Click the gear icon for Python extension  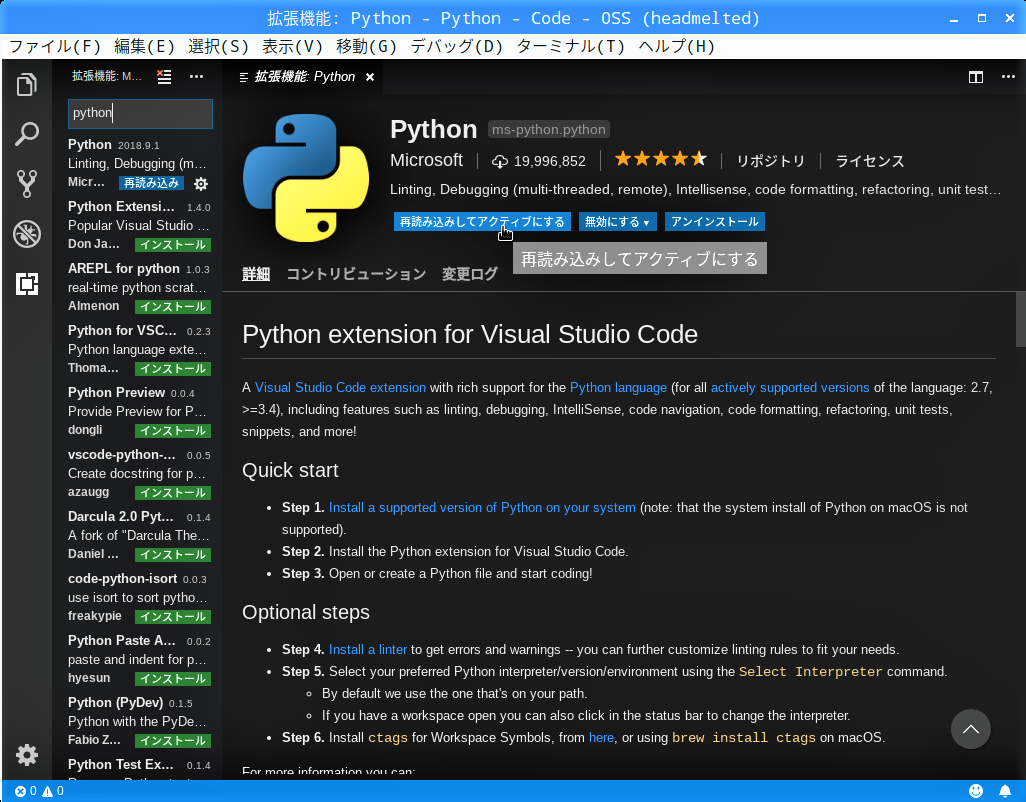click(x=201, y=184)
